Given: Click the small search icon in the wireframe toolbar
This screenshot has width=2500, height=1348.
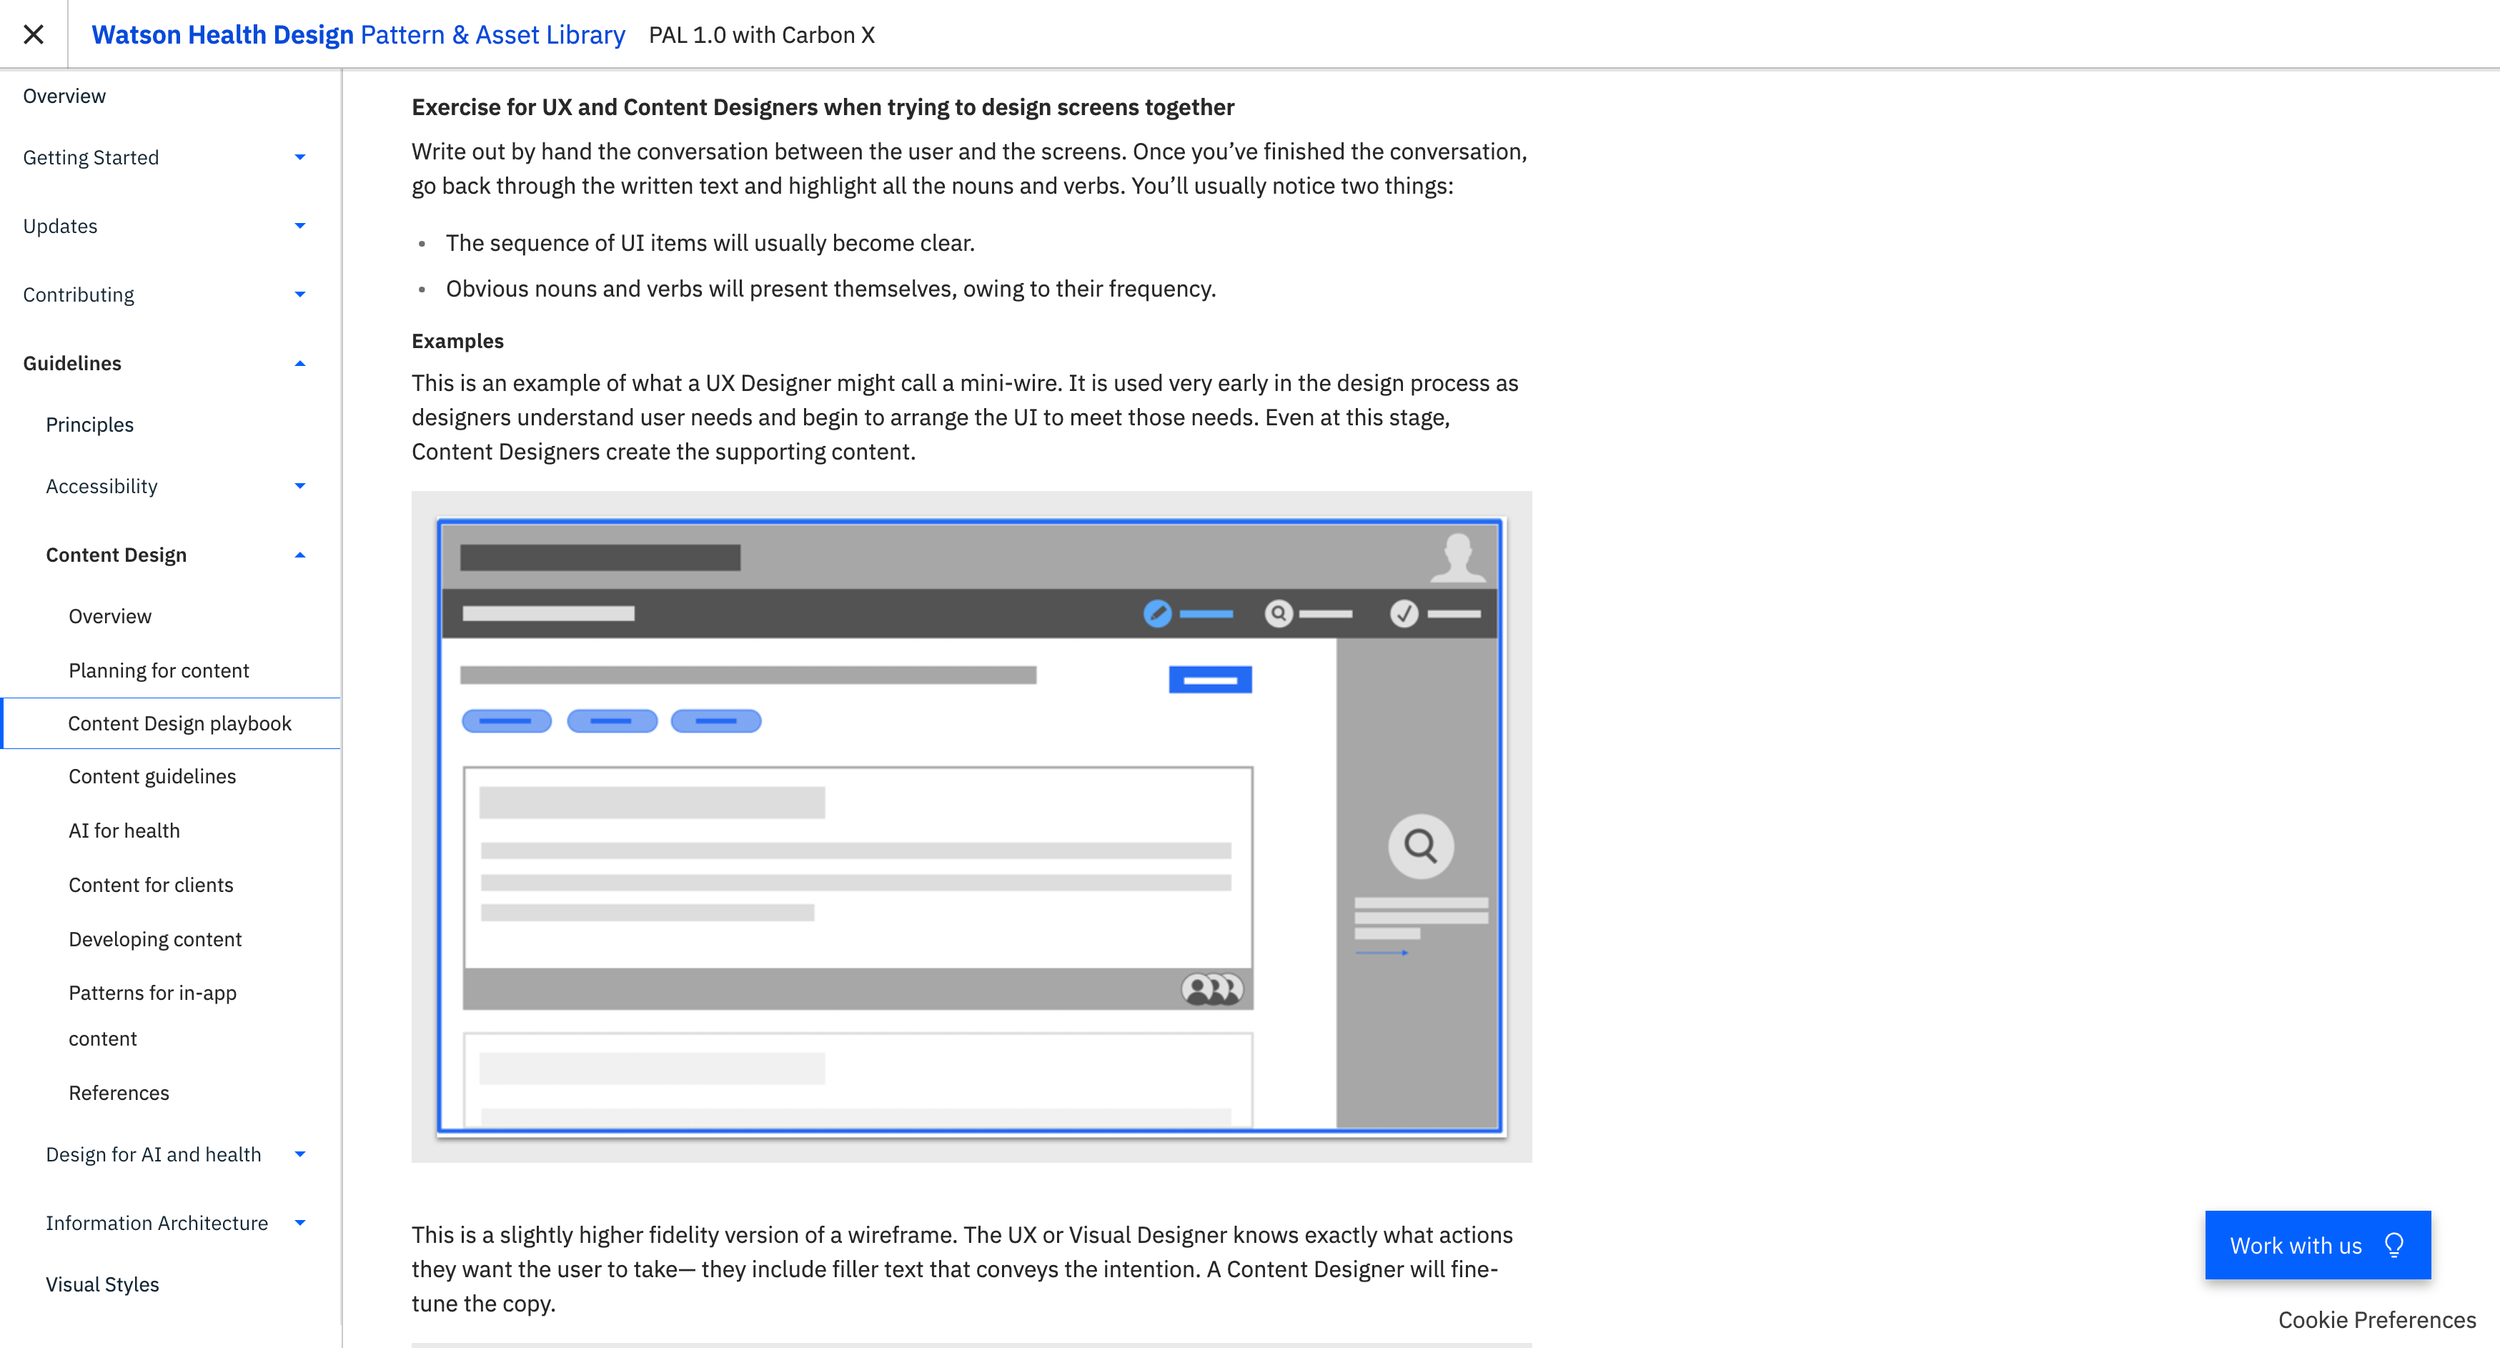Looking at the screenshot, I should coord(1278,613).
